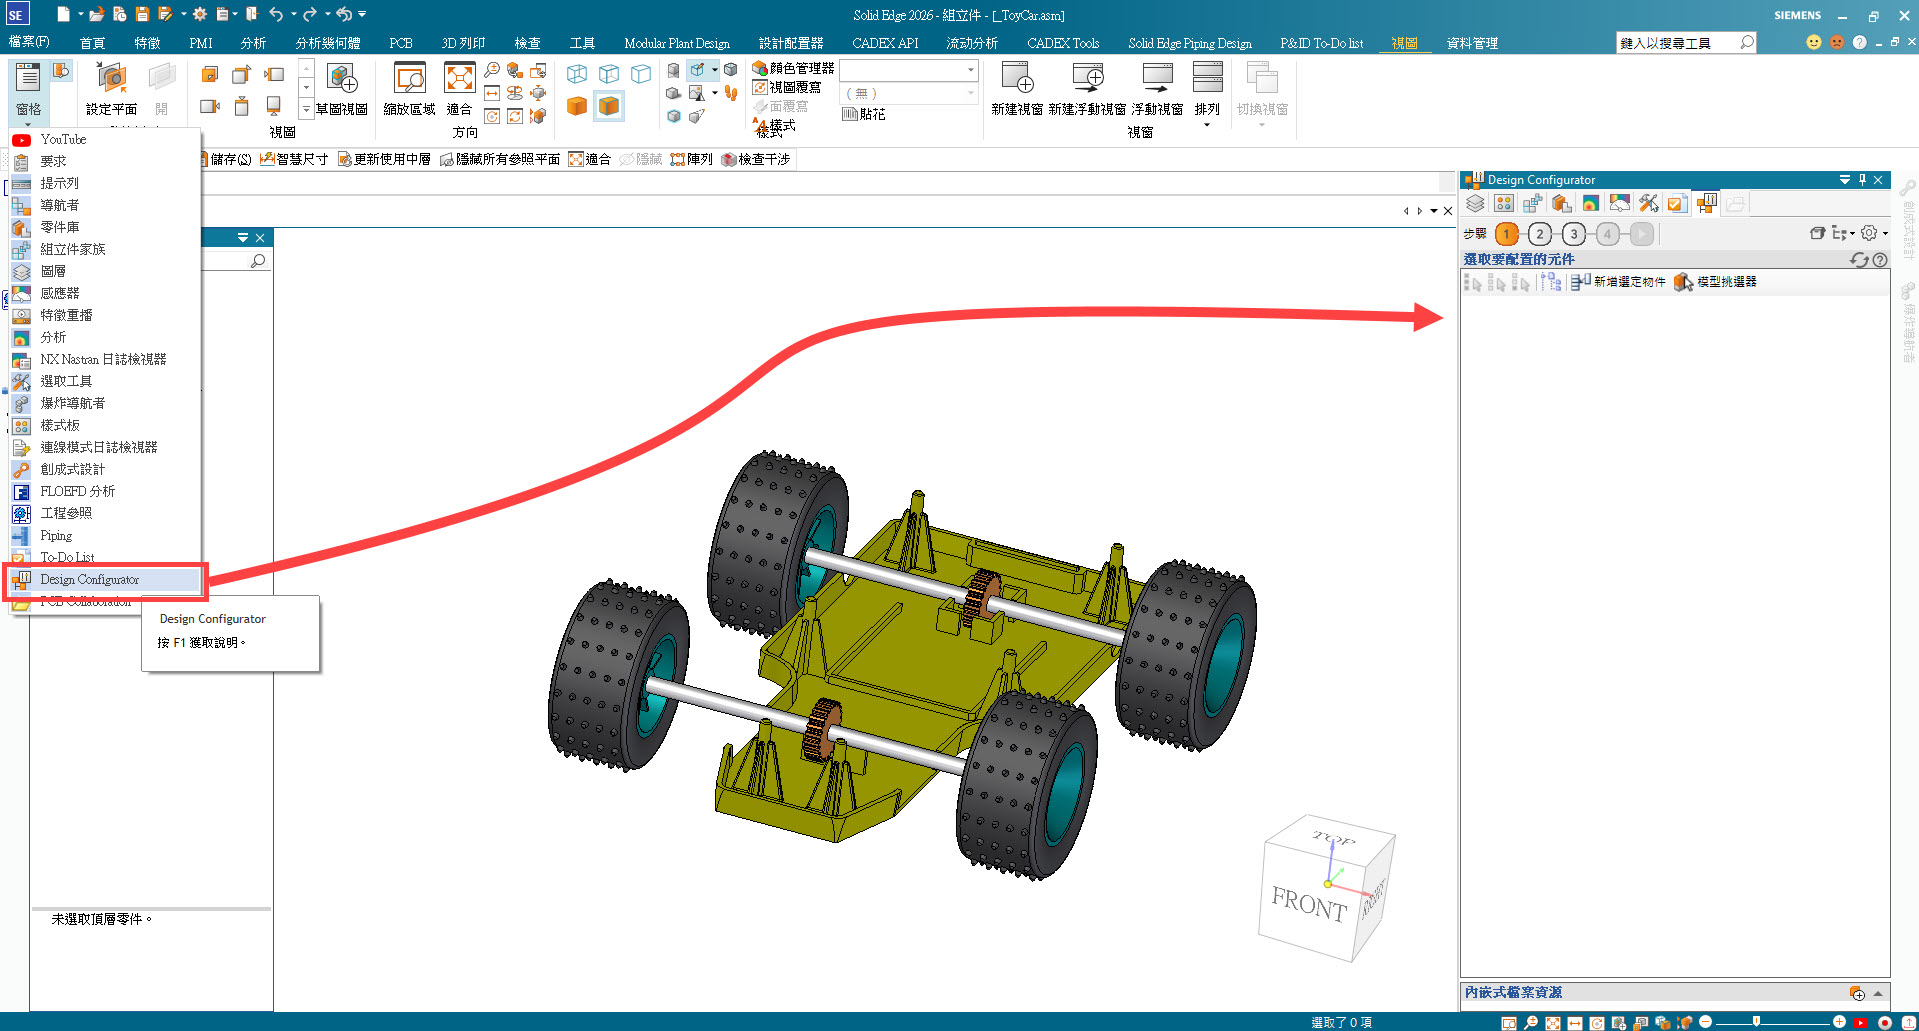The height and width of the screenshot is (1031, 1919).
Task: Click the 新增選定物件 add selected objects icon
Action: (1580, 283)
